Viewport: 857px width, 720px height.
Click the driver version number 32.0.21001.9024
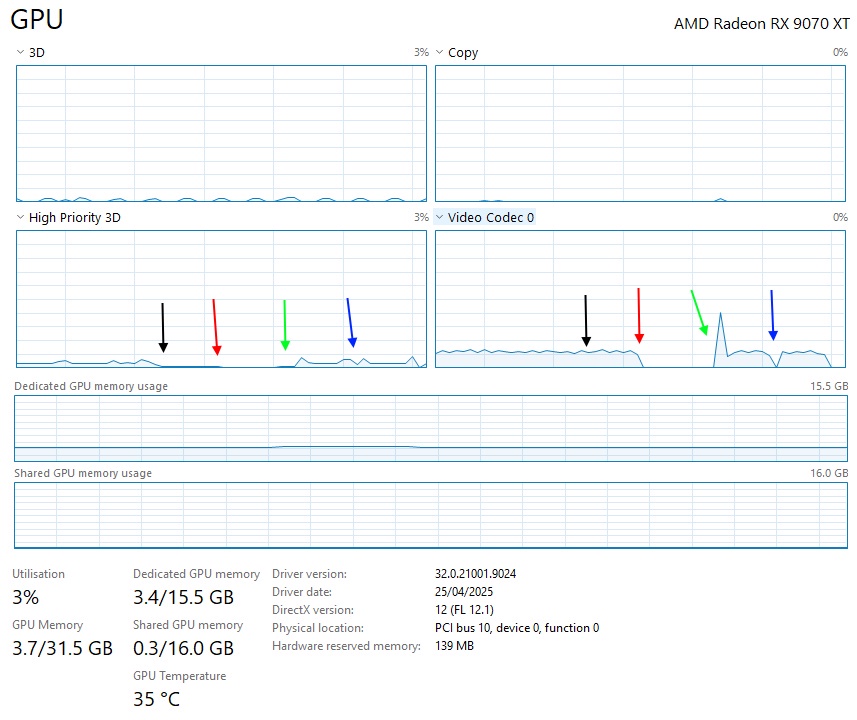click(475, 574)
